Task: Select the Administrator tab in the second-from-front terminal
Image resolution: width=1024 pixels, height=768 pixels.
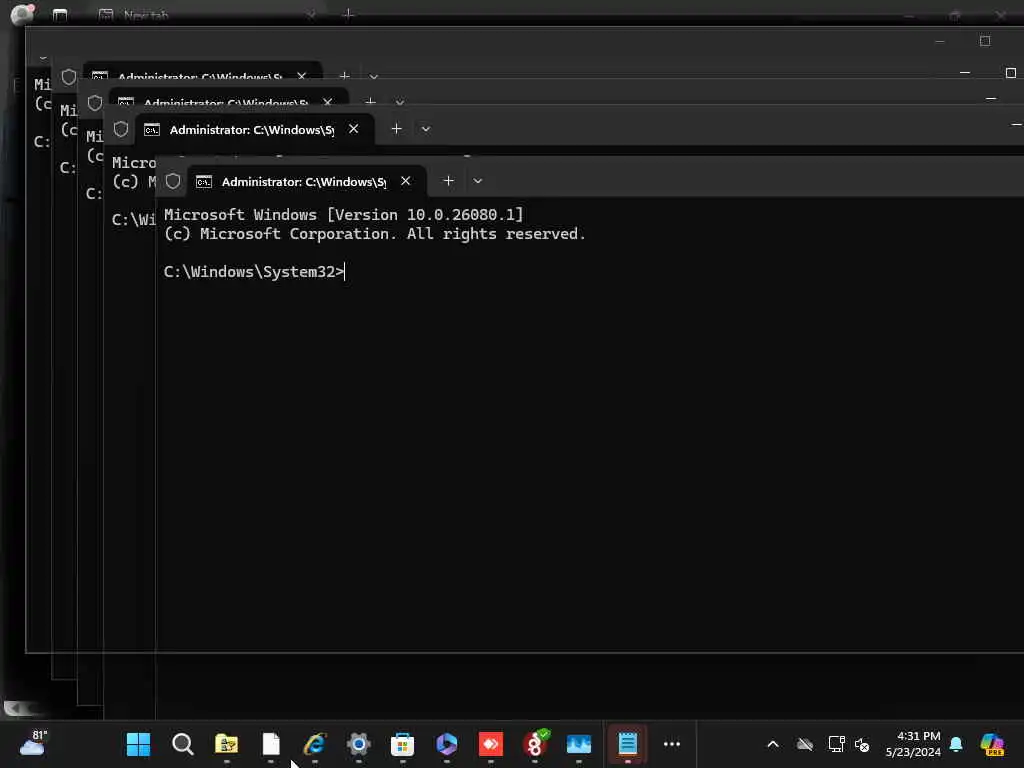Action: [255, 129]
